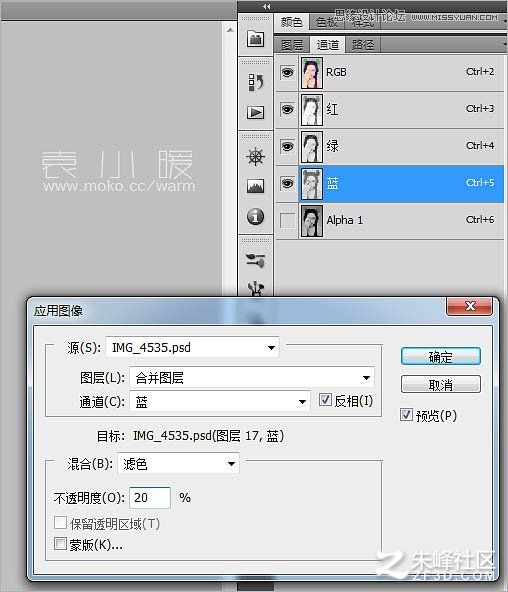Show the Alpha 1 channel visibility box

[287, 220]
